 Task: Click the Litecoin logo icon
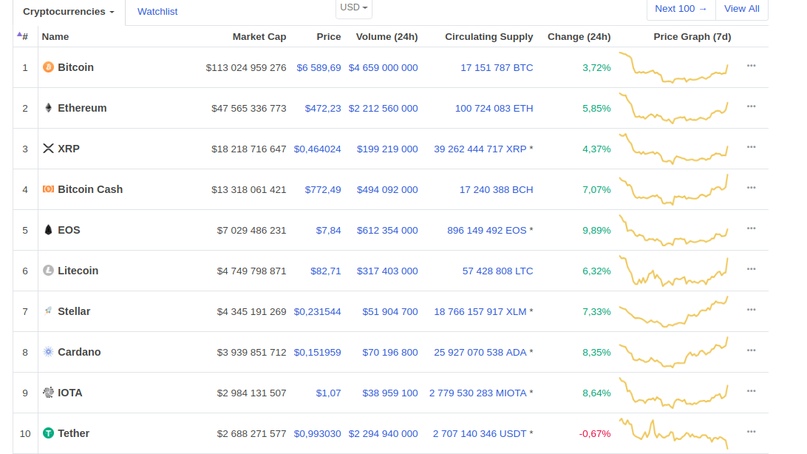[48, 271]
